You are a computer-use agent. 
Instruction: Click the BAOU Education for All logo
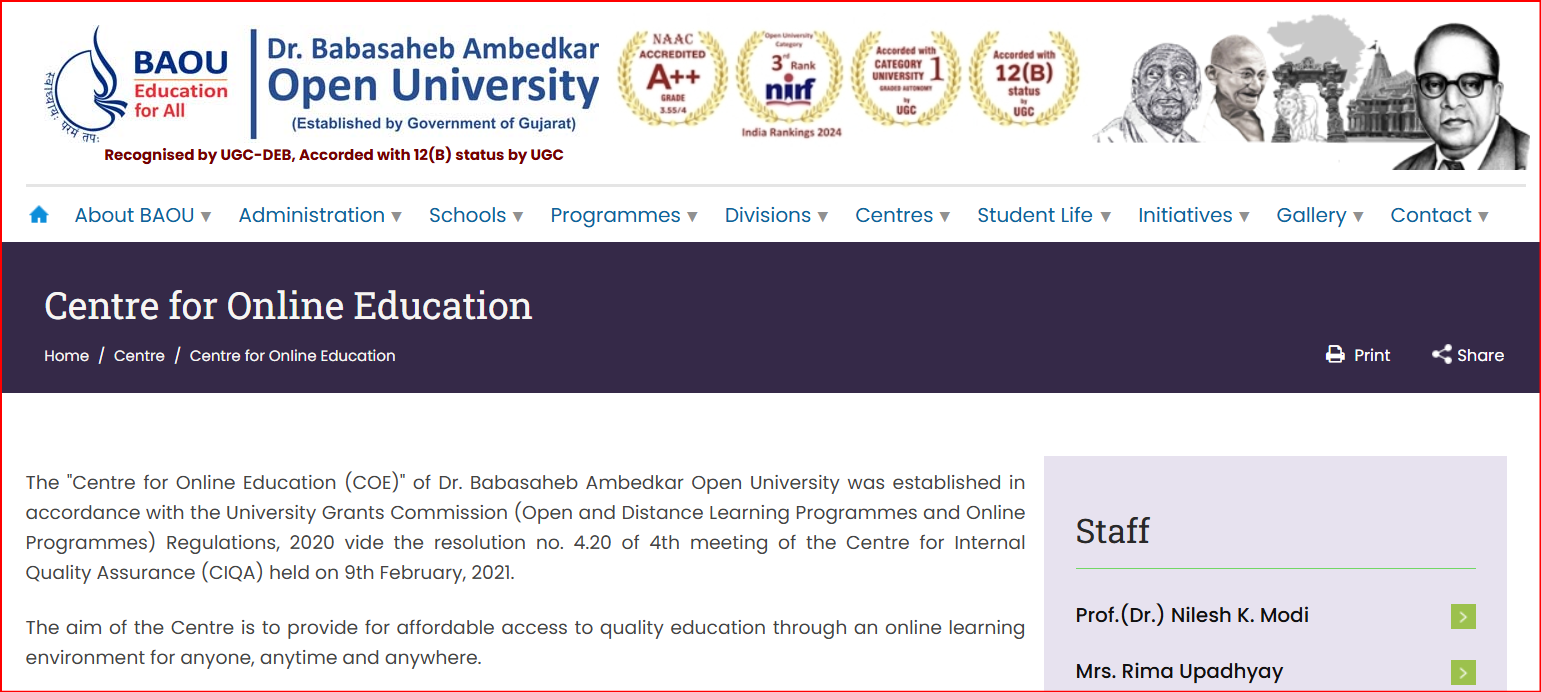coord(137,84)
